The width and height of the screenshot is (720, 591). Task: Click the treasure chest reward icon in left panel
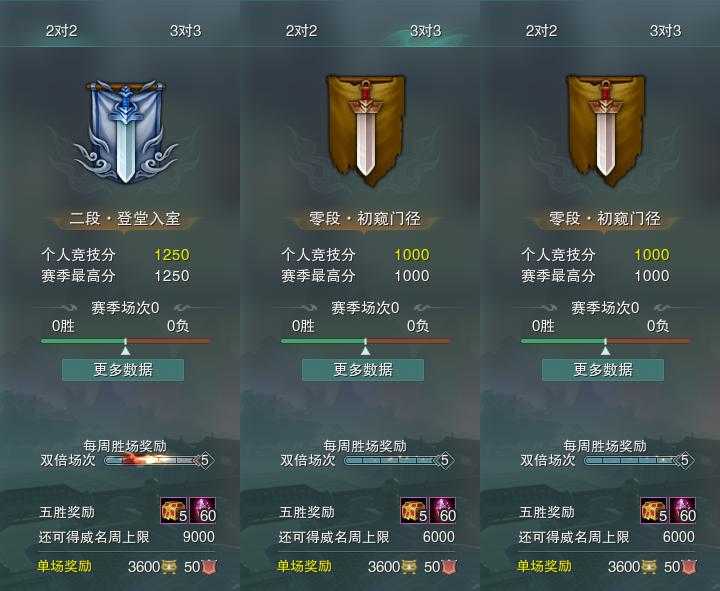(174, 510)
